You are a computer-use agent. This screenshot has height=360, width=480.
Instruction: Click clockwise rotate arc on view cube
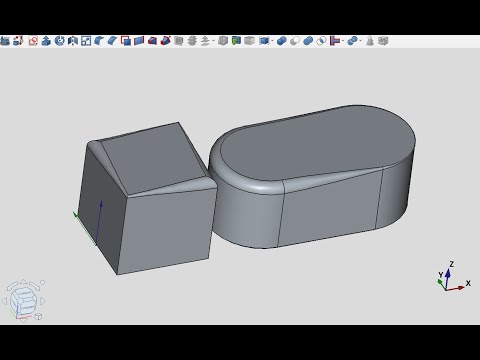34,286
